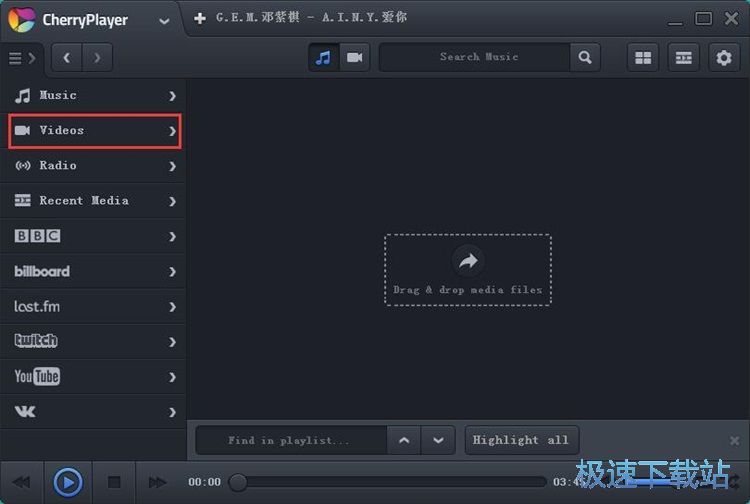Open the Videos sidebar section
The width and height of the screenshot is (750, 504).
pyautogui.click(x=95, y=131)
